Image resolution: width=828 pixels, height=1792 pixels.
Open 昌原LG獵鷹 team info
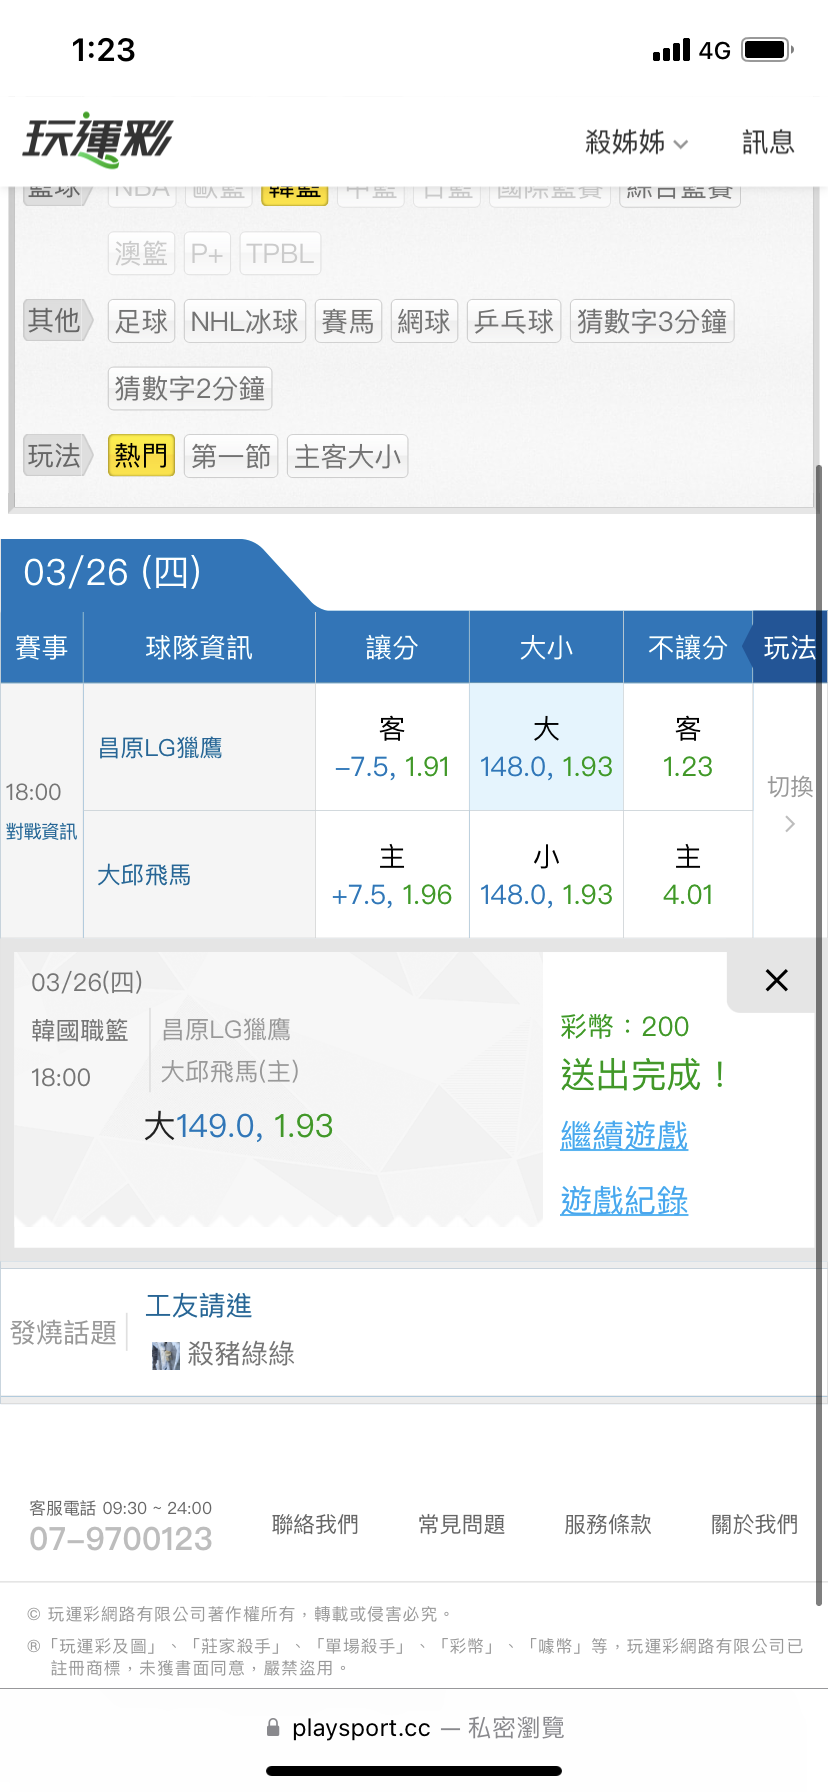160,748
